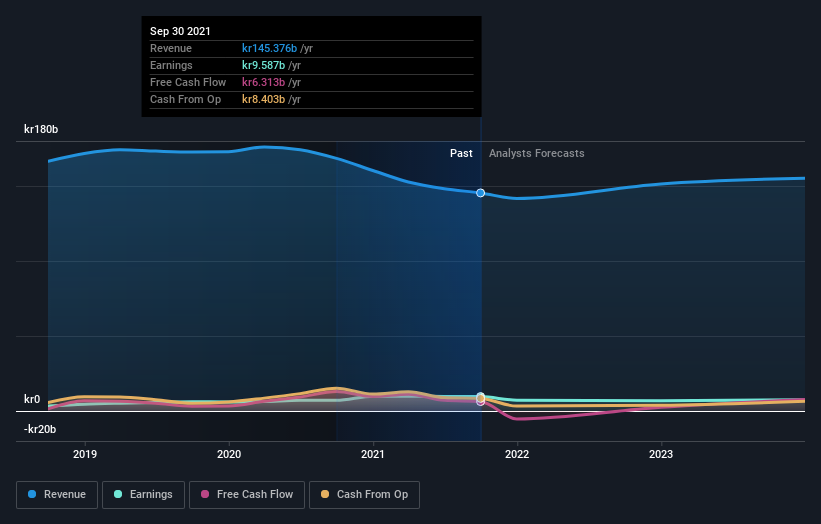Click the kr180b y-axis label
821x524 pixels.
[41, 129]
